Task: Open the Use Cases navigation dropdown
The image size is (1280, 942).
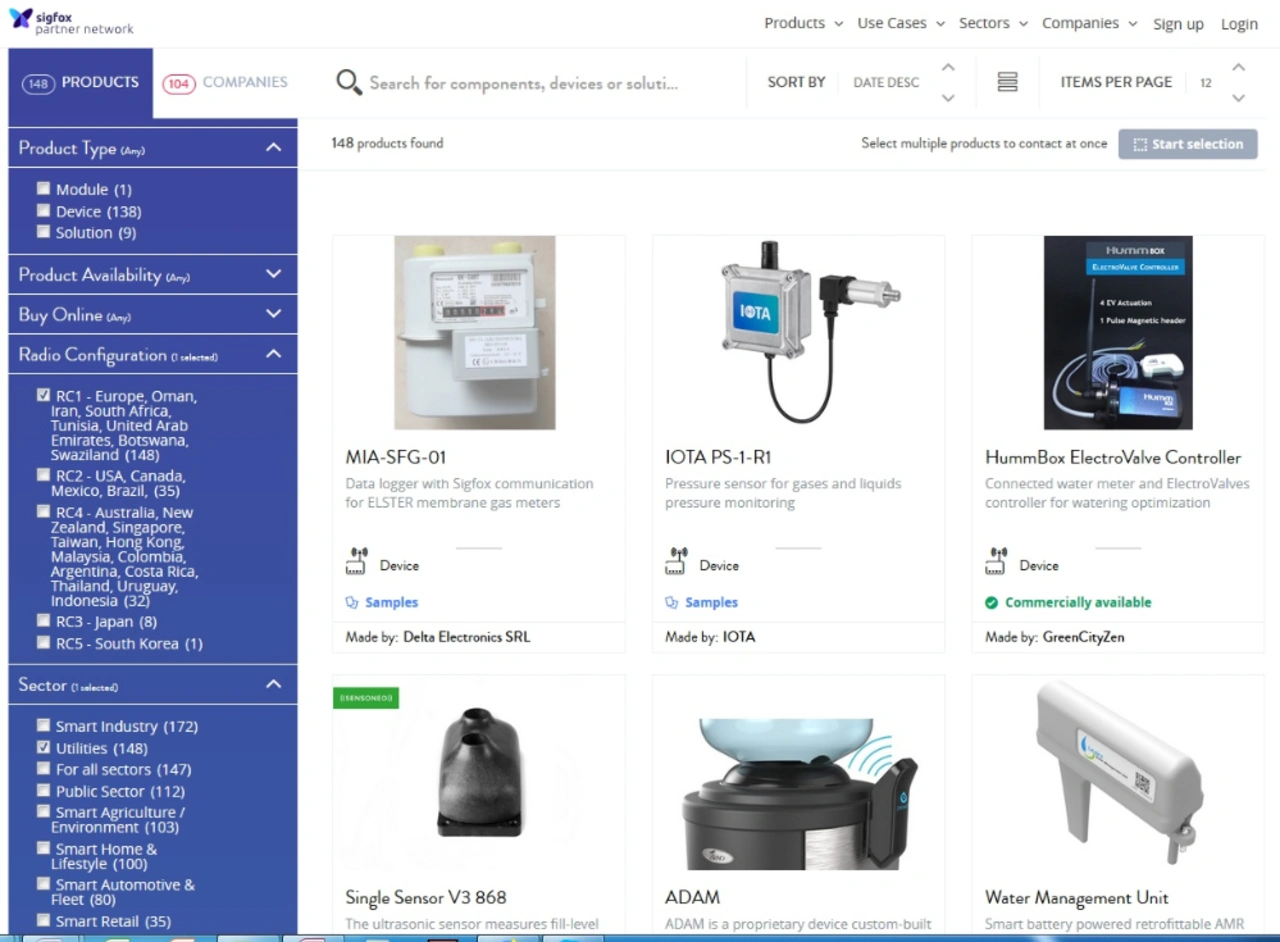Action: click(x=900, y=23)
